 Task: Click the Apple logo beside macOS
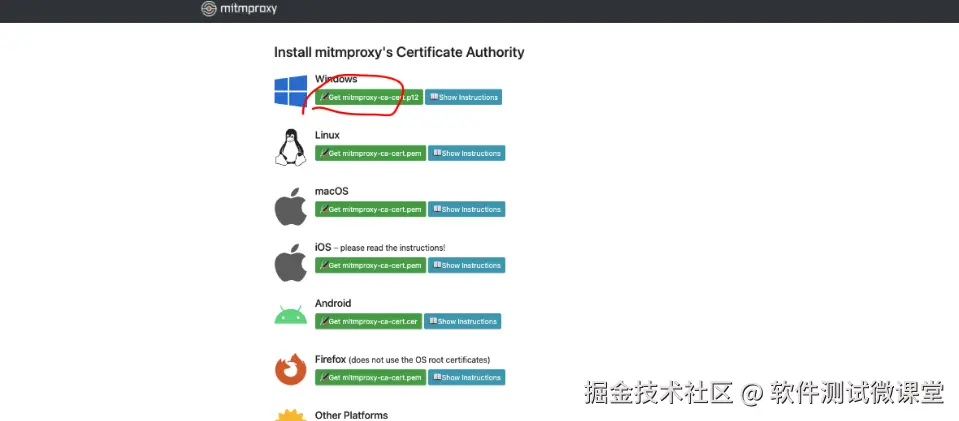point(291,207)
